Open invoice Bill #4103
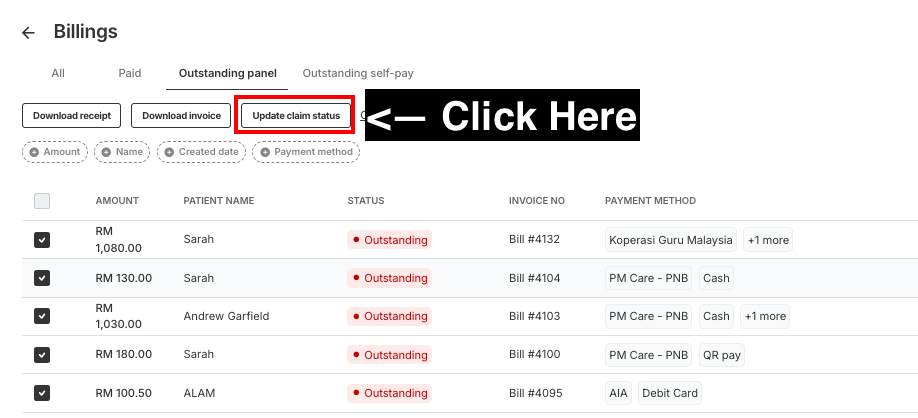Viewport: 918px width, 418px height. tap(535, 316)
